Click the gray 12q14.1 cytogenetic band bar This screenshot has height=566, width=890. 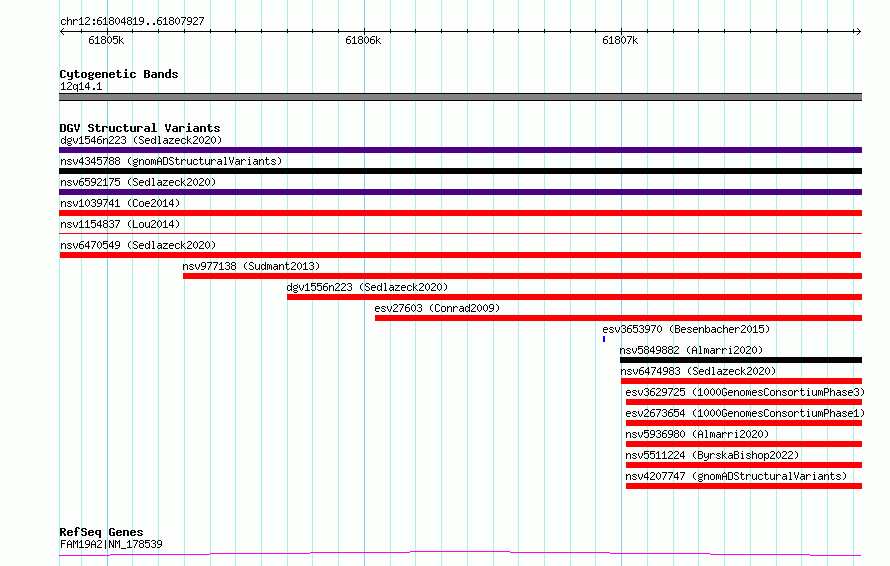460,97
